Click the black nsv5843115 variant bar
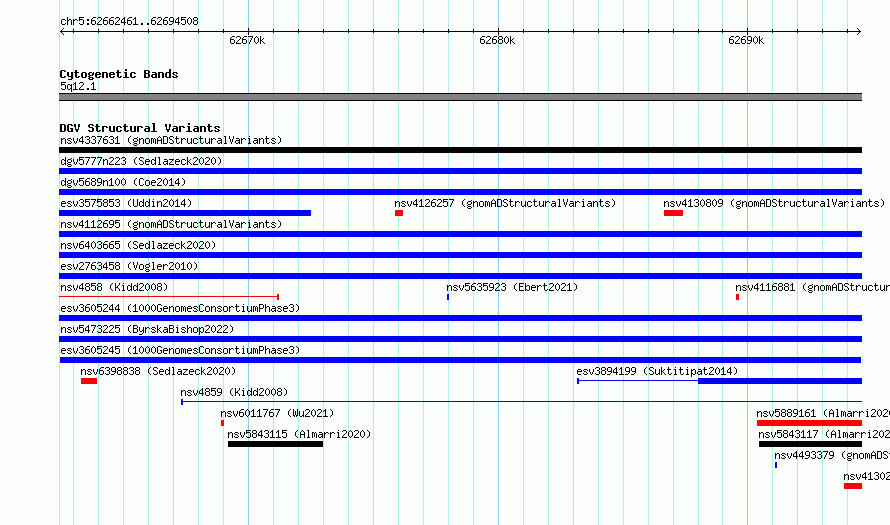890x525 pixels. (275, 444)
